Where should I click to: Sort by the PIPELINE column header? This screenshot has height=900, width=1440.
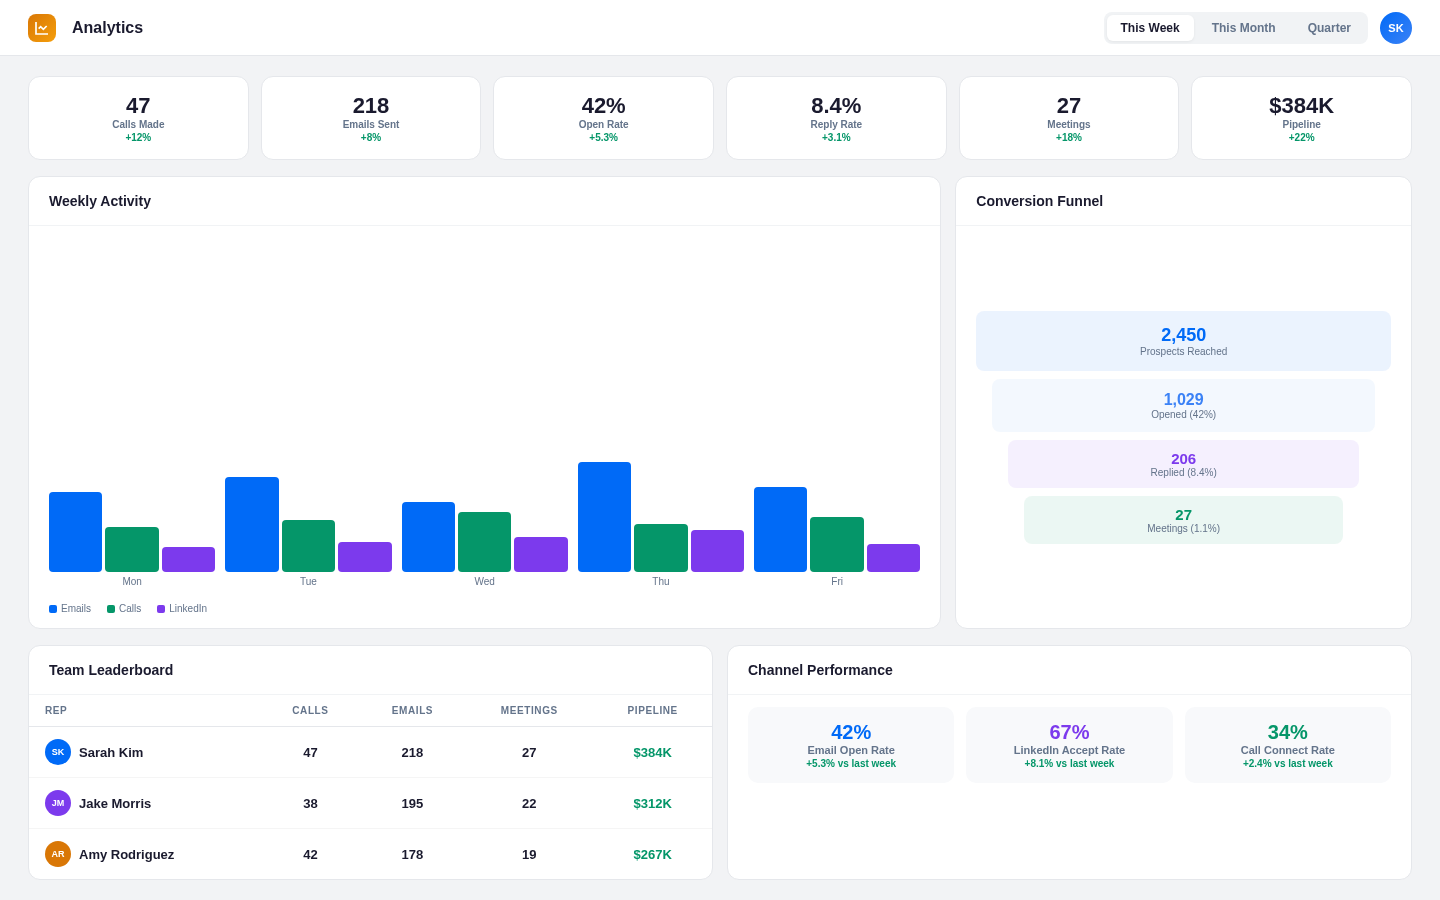(x=652, y=711)
